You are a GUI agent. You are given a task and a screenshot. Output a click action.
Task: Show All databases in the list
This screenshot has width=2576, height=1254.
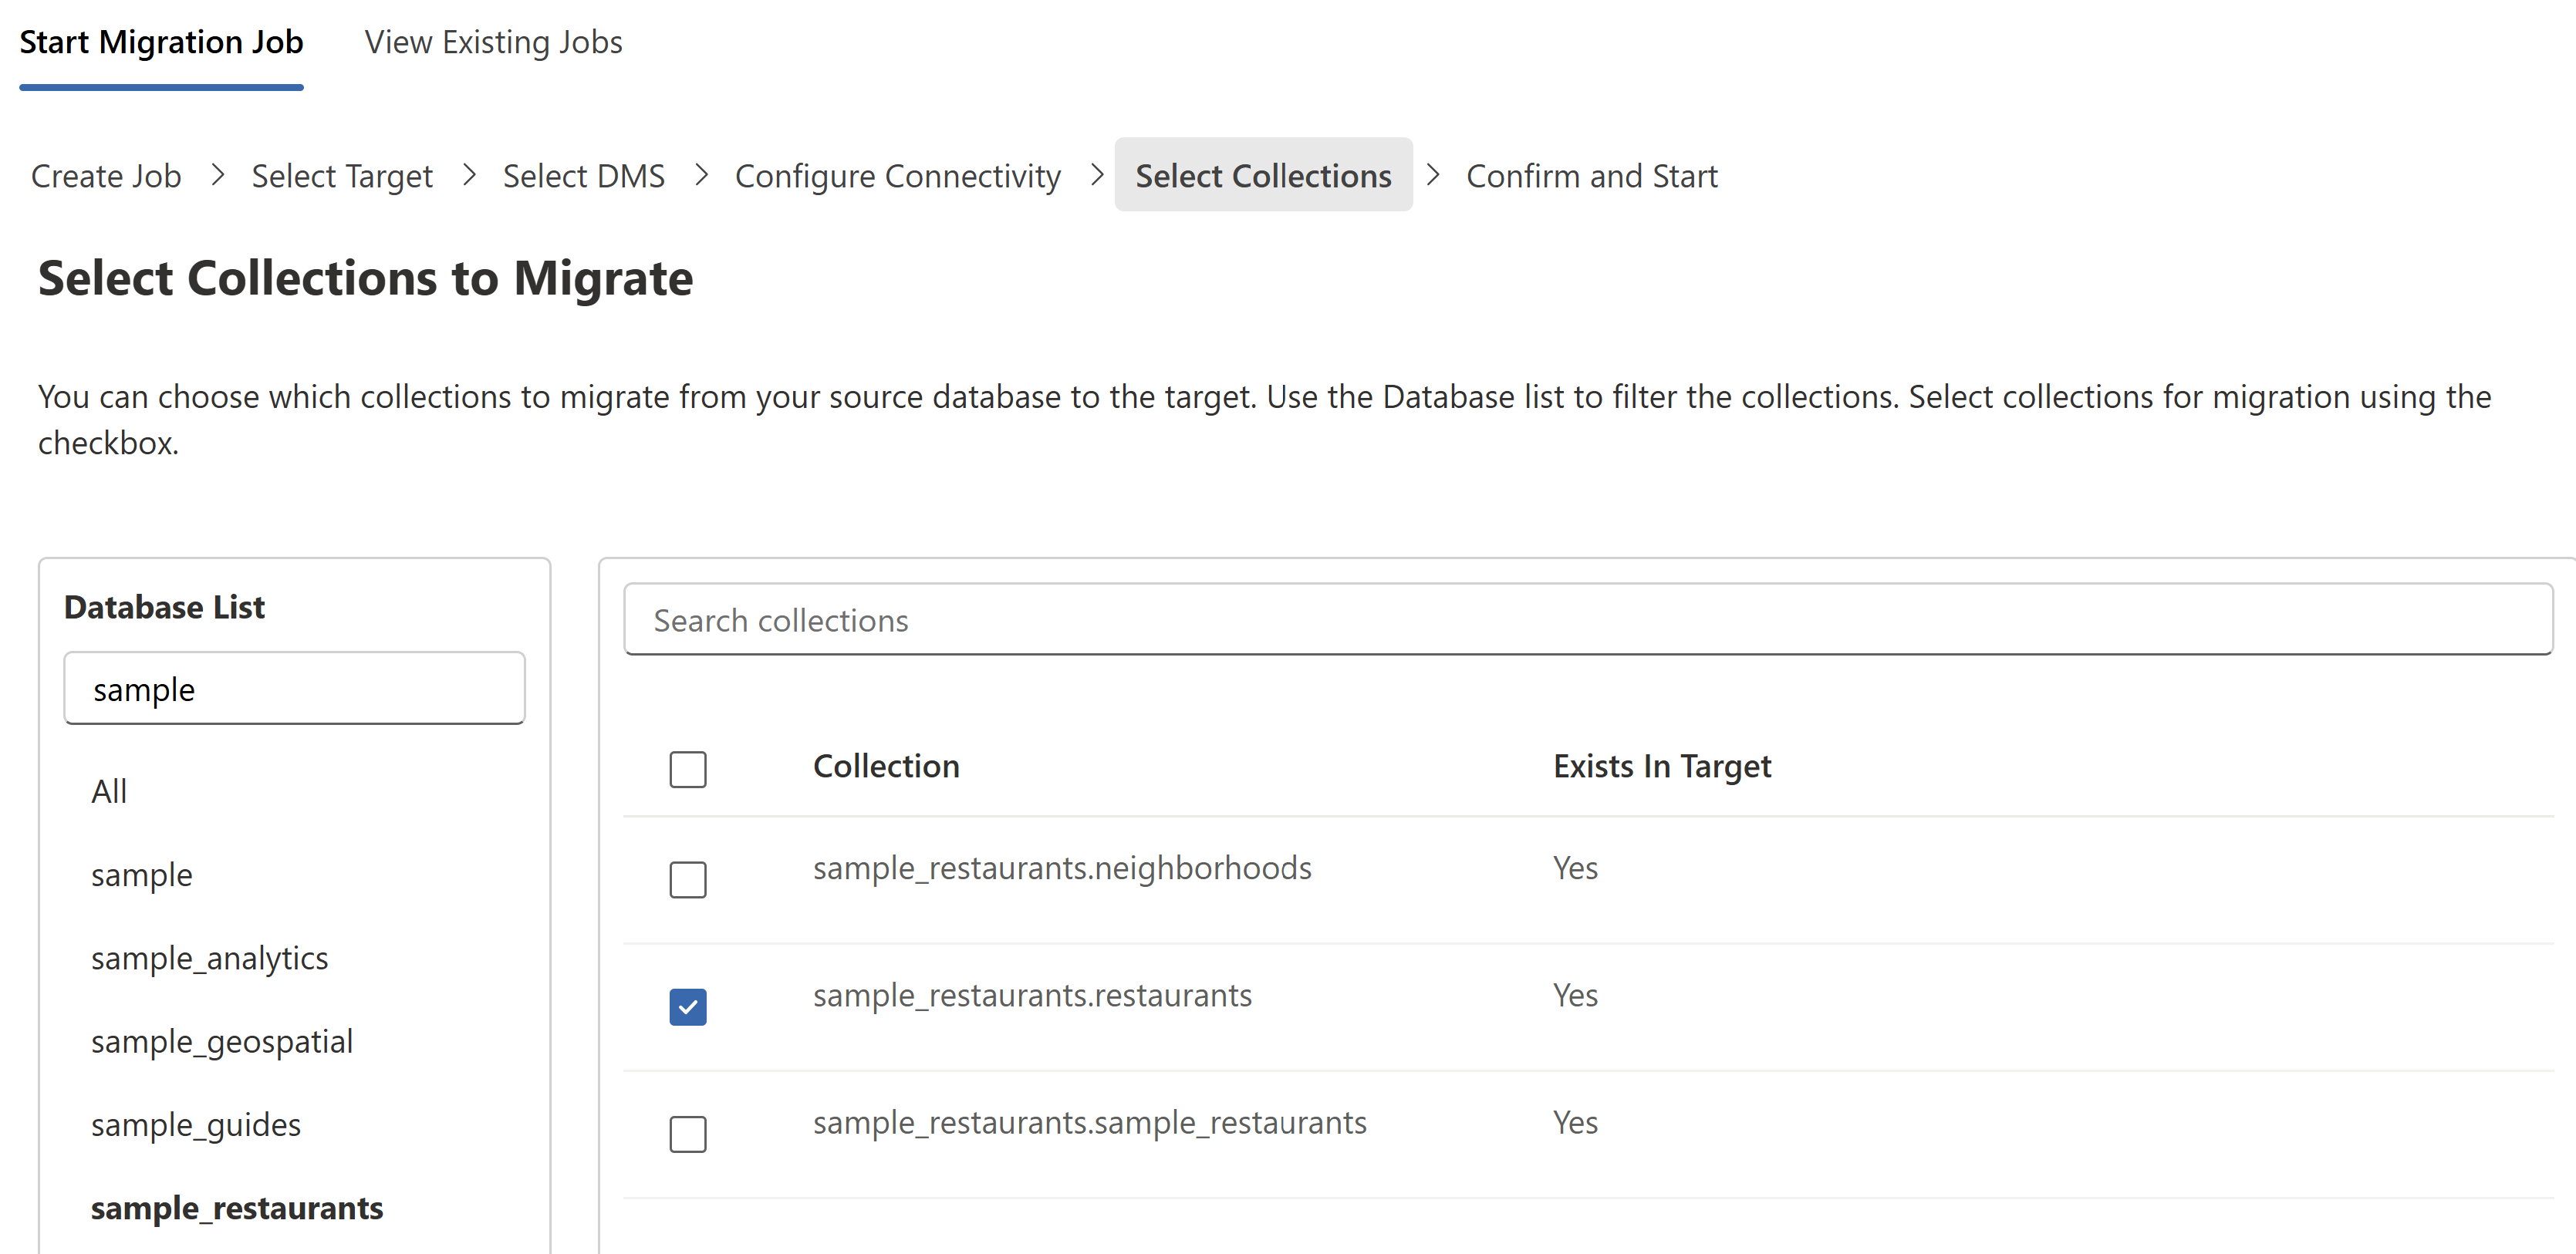click(109, 791)
